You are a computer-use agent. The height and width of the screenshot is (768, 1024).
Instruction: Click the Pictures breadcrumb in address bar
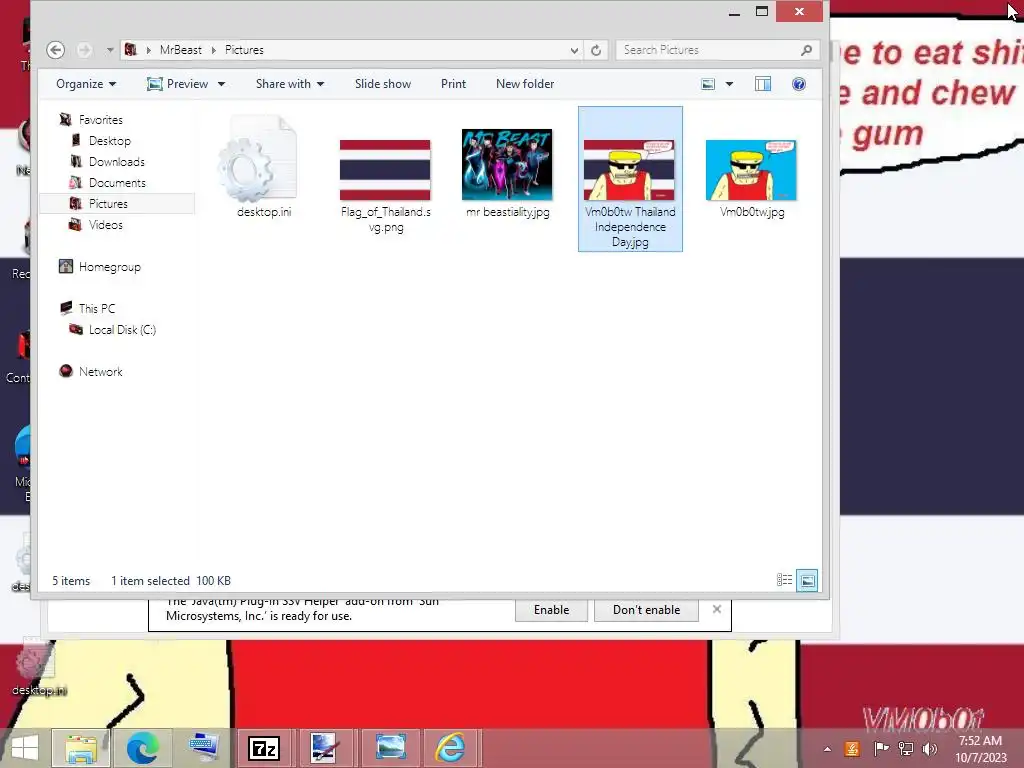[244, 50]
